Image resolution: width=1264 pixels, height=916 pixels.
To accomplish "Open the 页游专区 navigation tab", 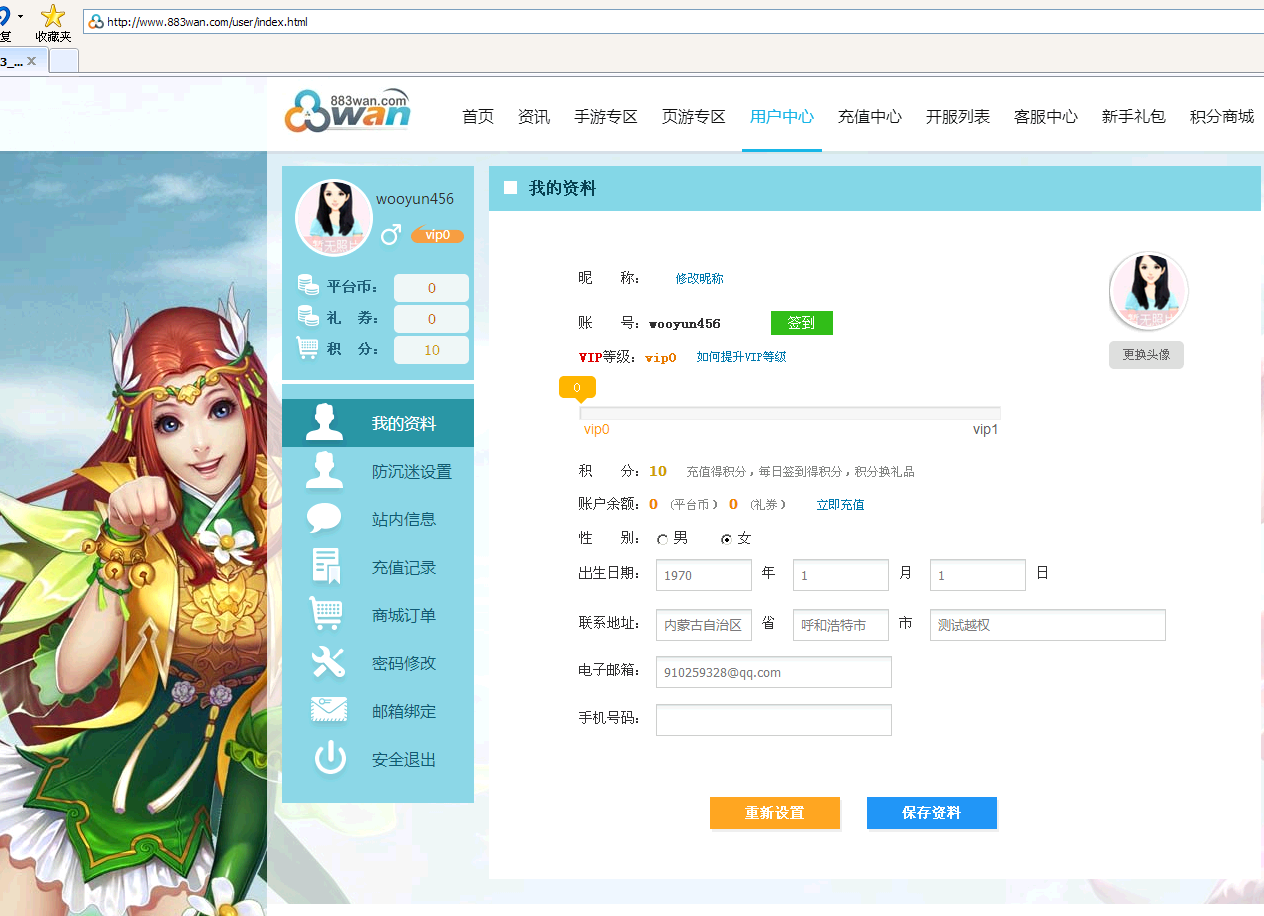I will (x=694, y=117).
